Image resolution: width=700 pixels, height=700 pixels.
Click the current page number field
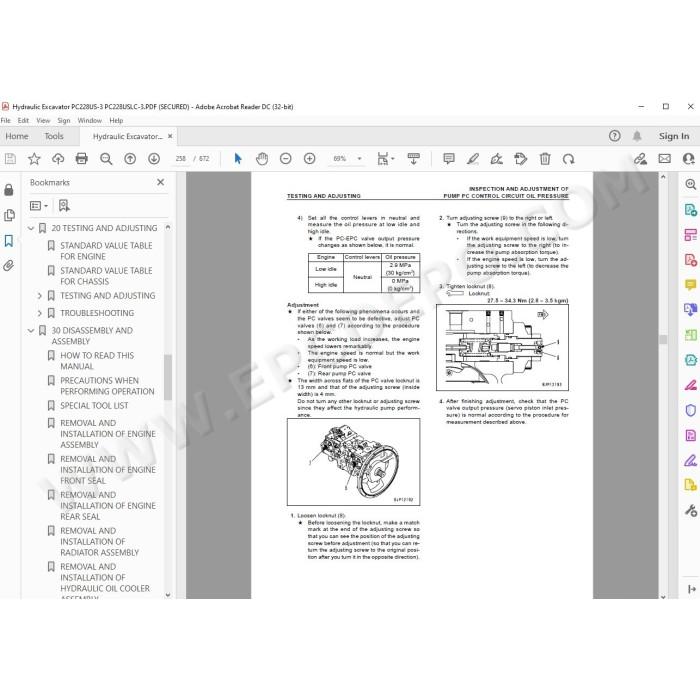[x=180, y=158]
